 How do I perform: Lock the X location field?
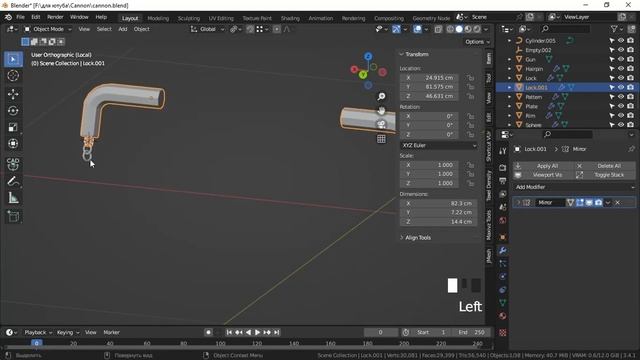pos(471,78)
